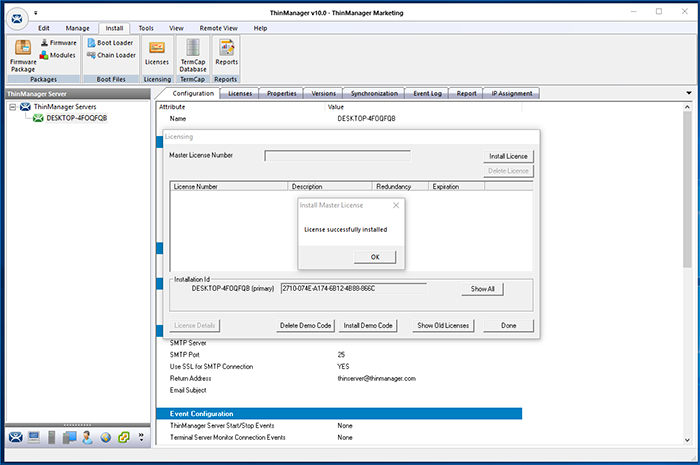Expand the bottom bar overflow chevron
The image size is (700, 465).
pos(141,436)
